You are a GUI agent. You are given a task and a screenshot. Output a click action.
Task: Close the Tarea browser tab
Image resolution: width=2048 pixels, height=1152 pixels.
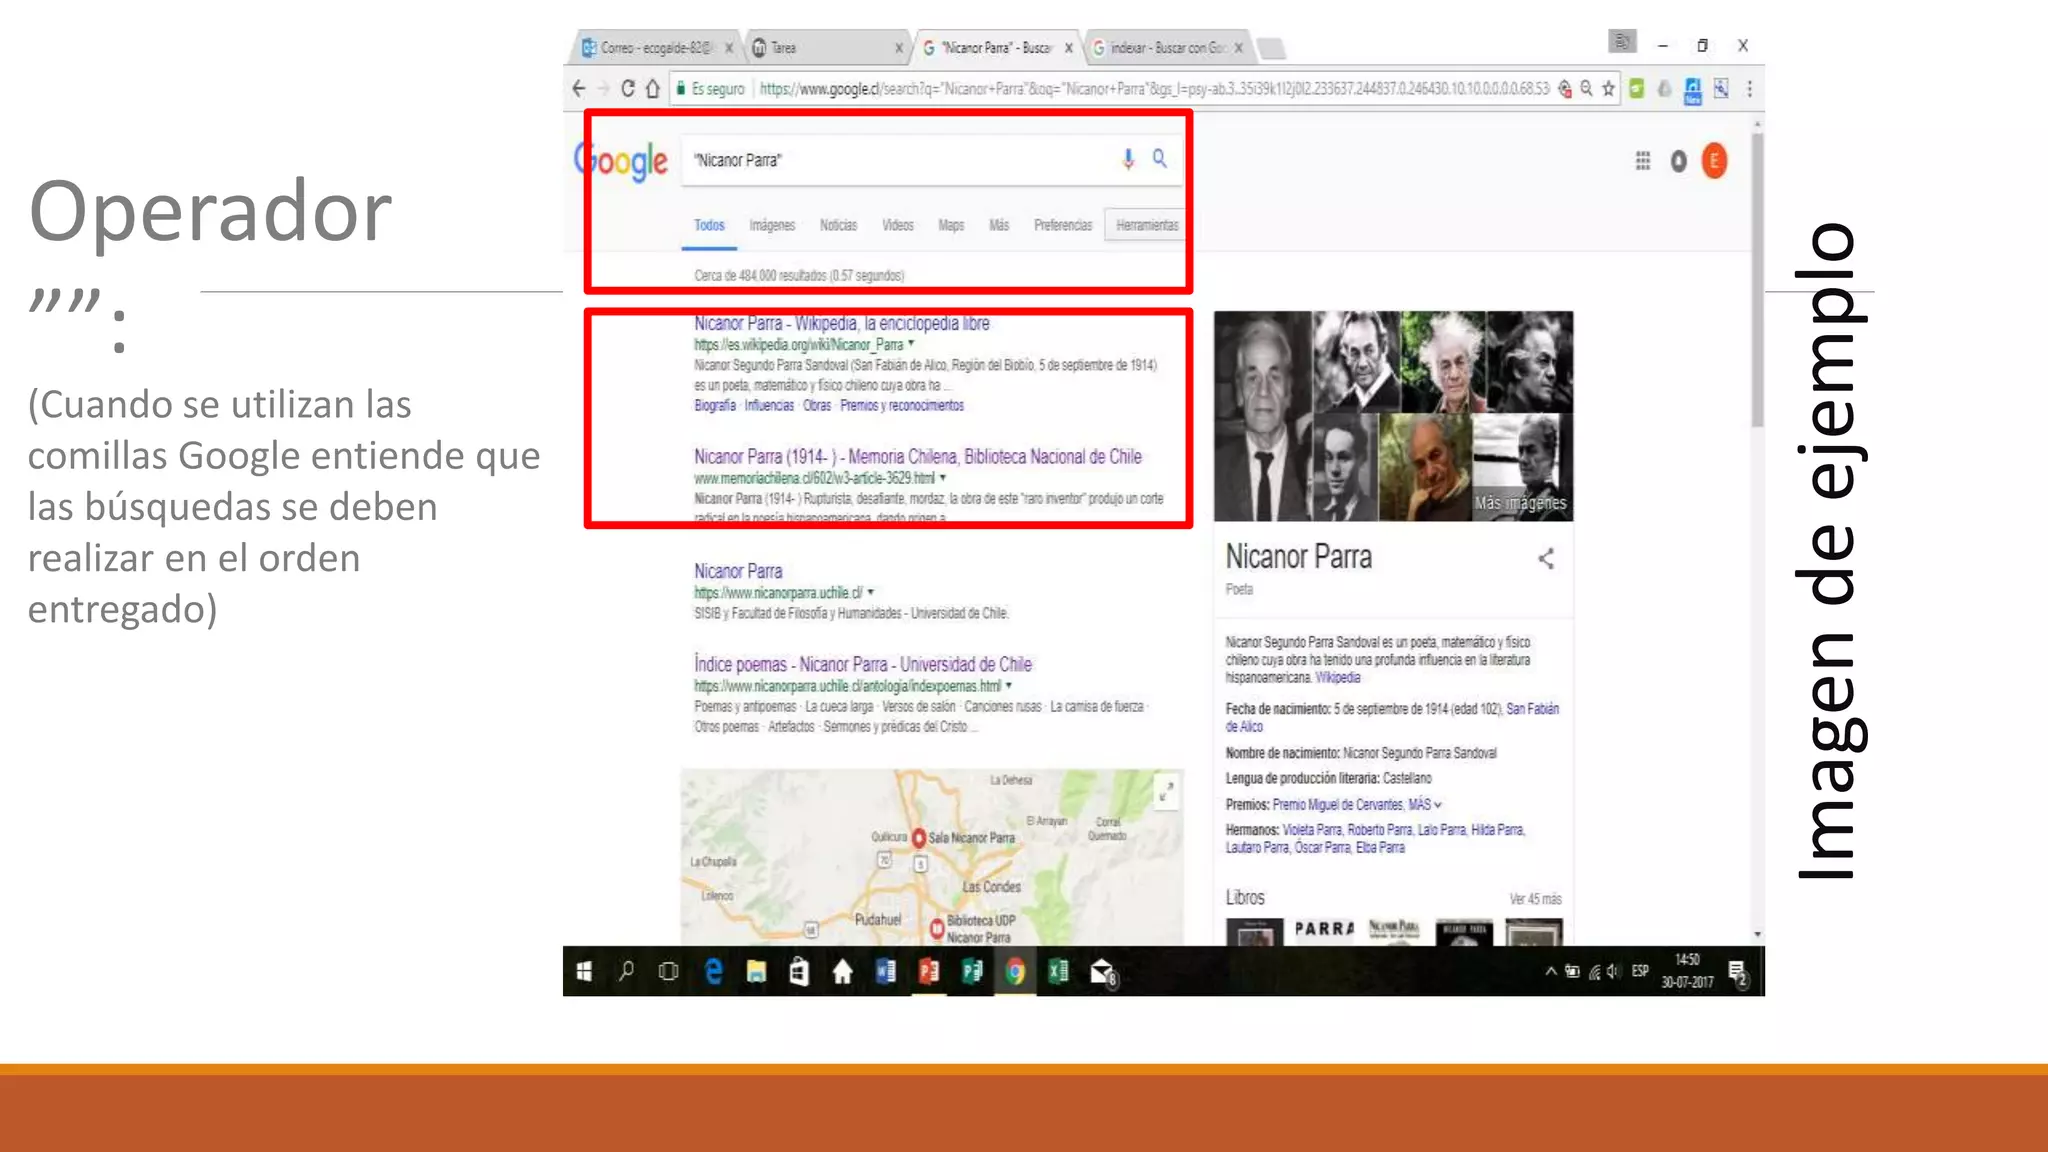(x=898, y=47)
